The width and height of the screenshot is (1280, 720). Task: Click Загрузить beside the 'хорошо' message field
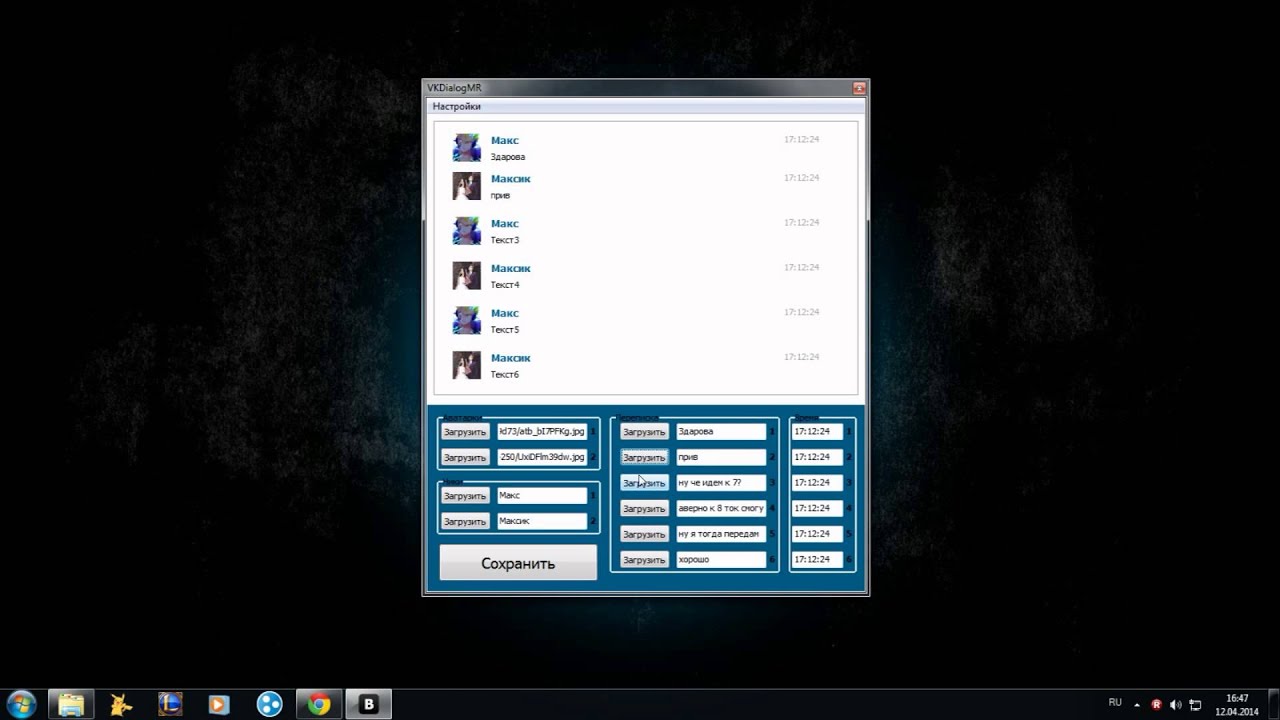pos(644,560)
